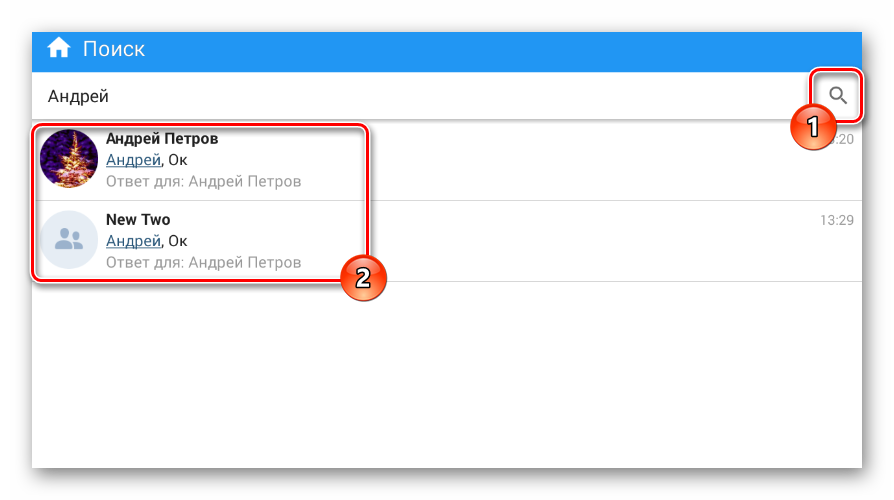894x500 pixels.
Task: Click the Ок message text in New Two result
Action: [178, 241]
